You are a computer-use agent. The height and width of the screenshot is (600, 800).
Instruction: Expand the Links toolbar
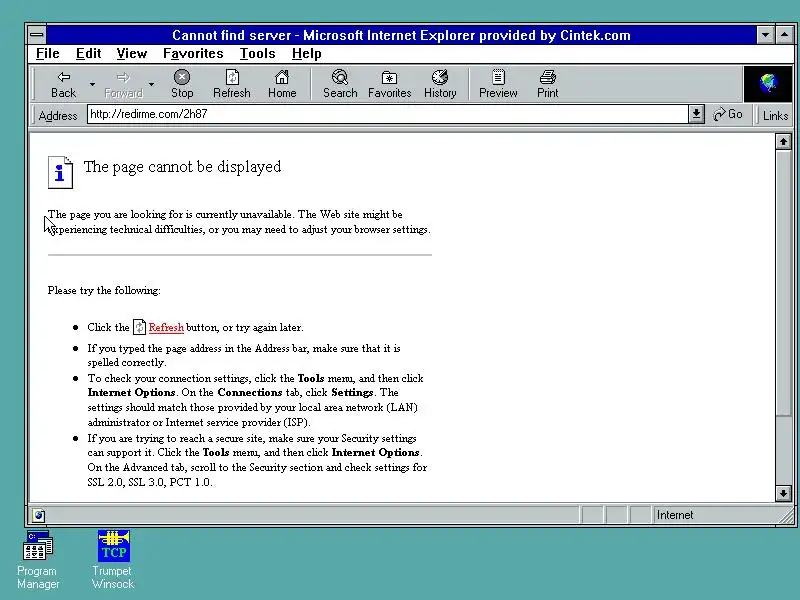tap(775, 115)
